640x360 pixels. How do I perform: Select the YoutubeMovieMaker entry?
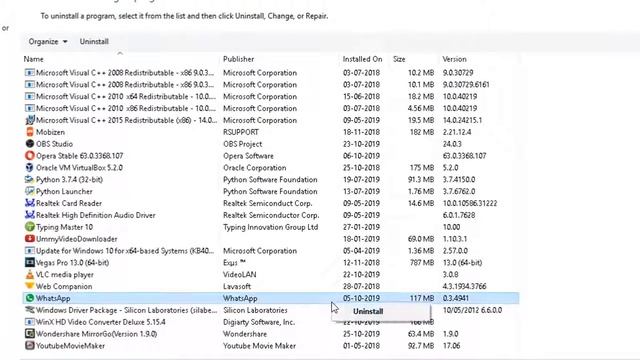(70, 345)
